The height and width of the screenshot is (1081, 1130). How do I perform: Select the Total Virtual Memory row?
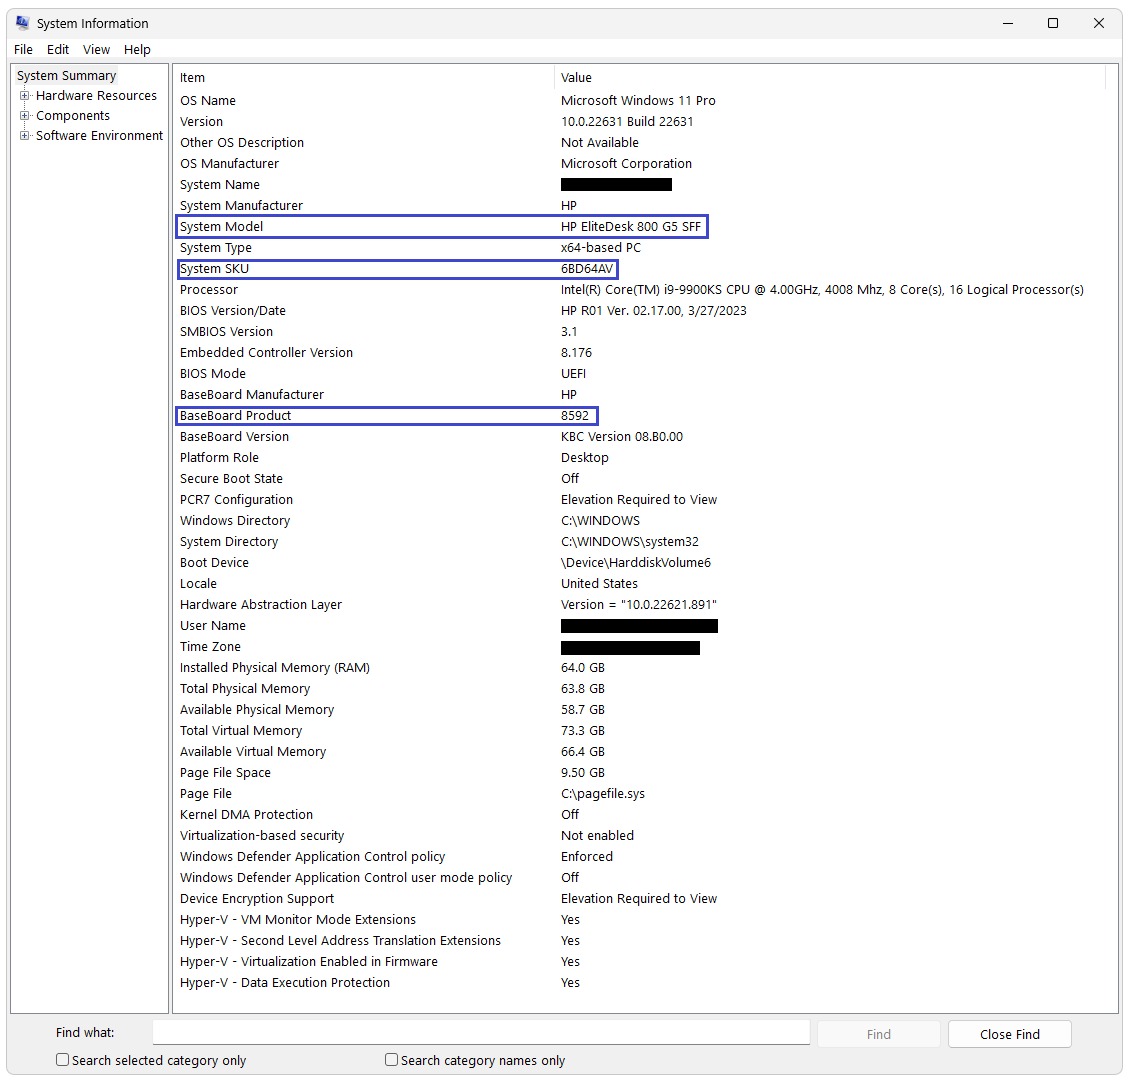(639, 730)
